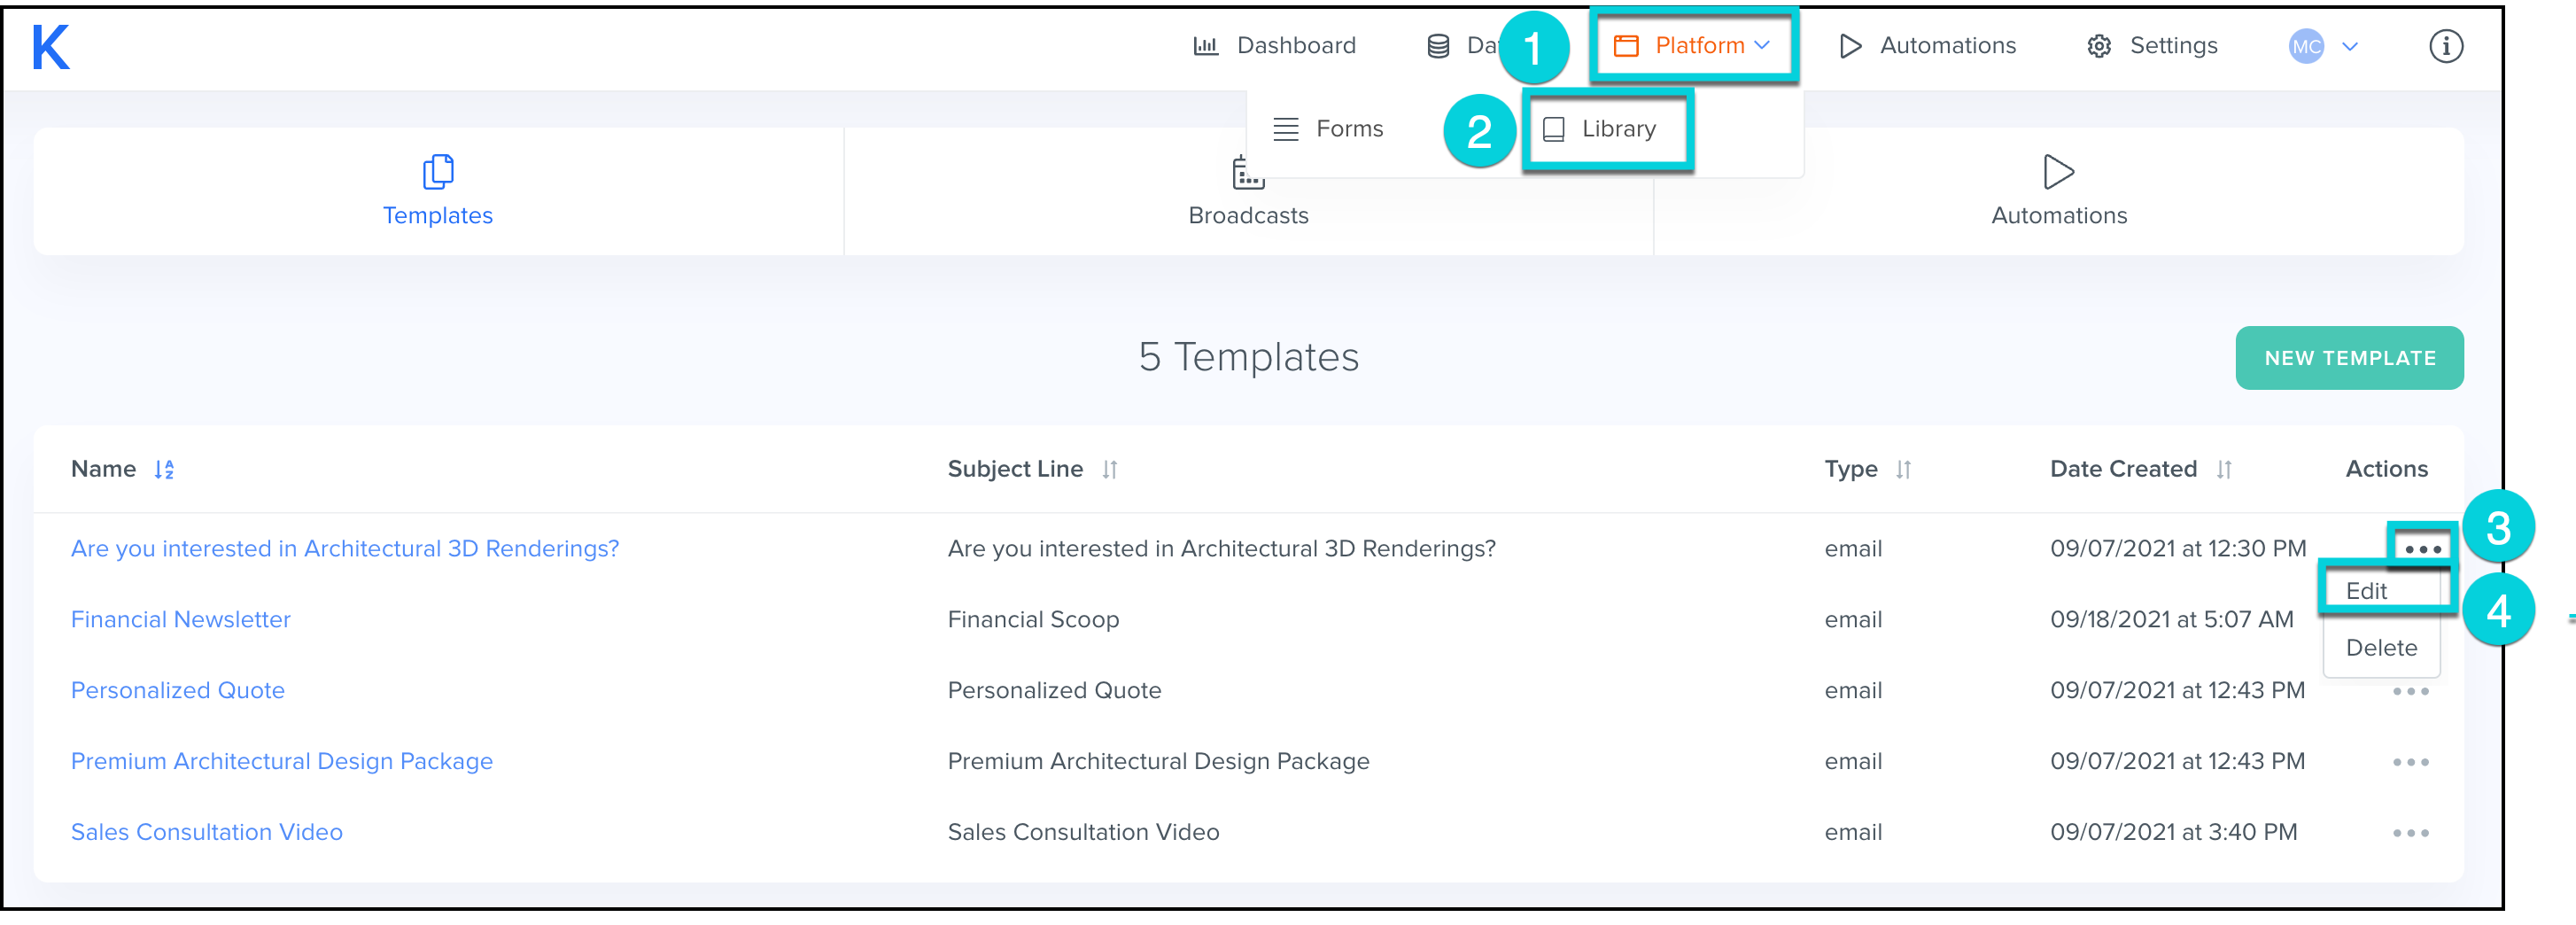Sort by Name column icon

[x=165, y=470]
